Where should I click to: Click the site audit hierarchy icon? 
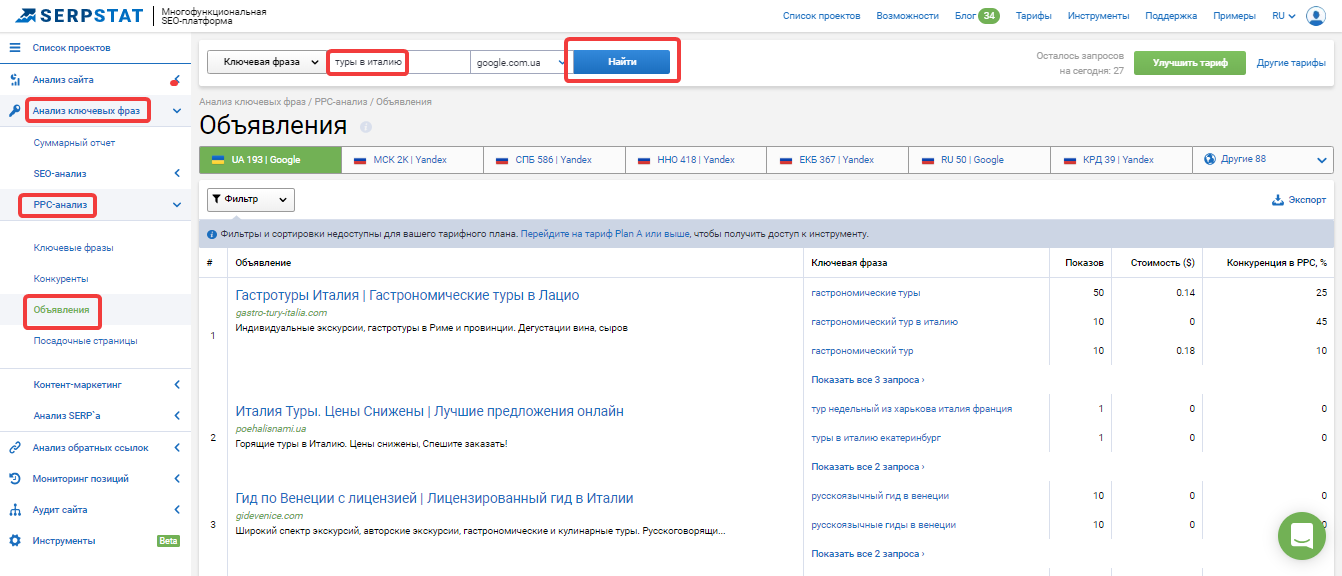[x=15, y=510]
